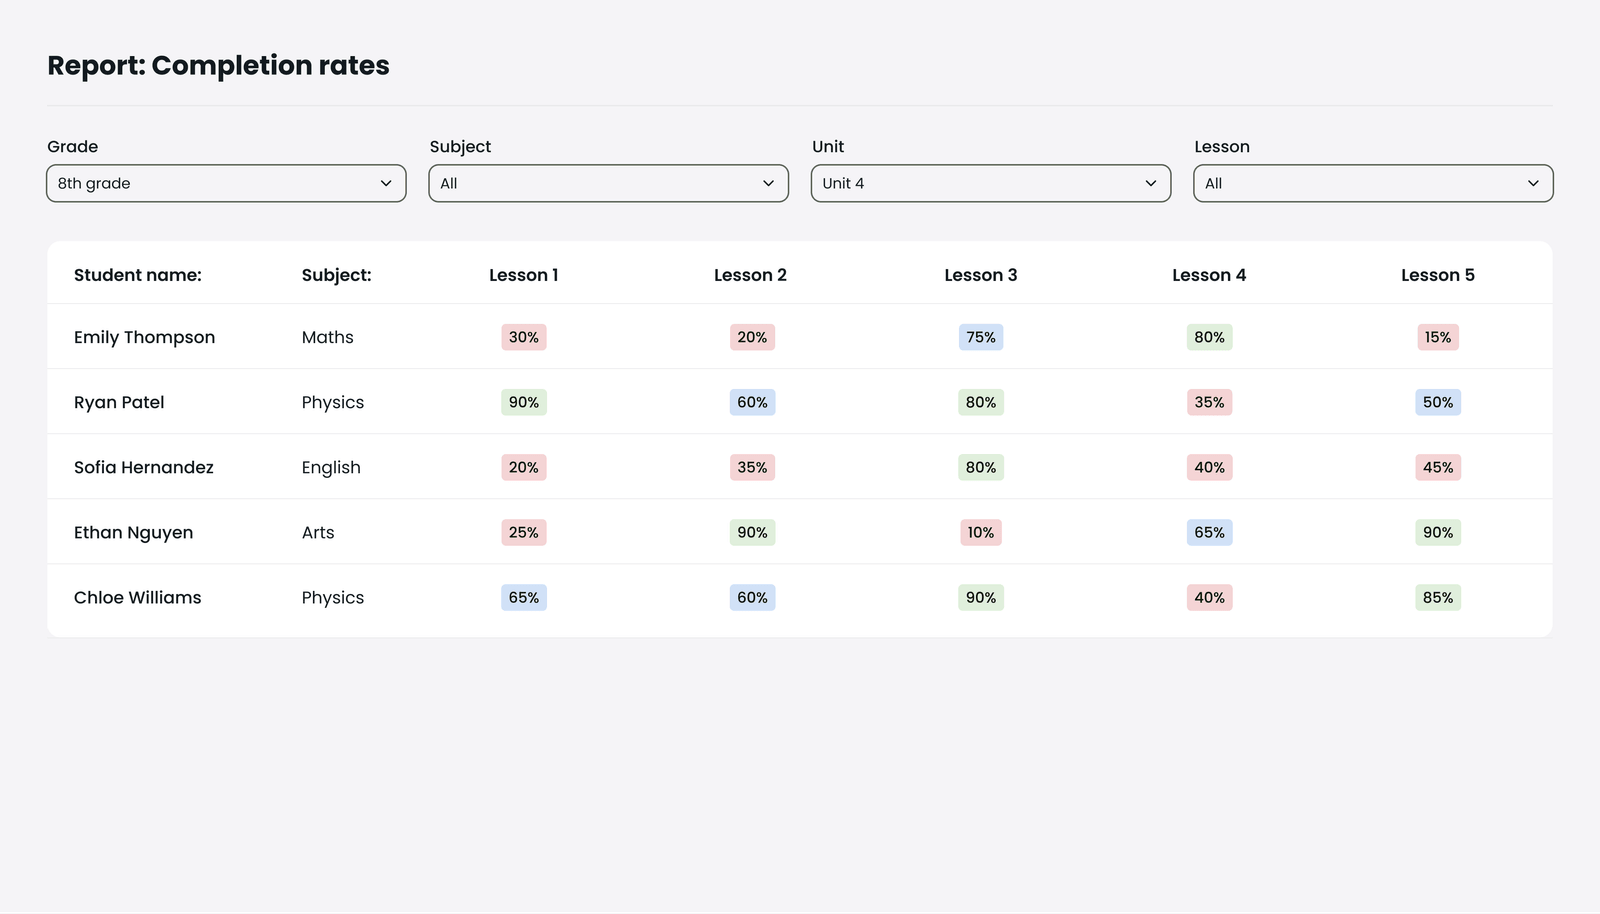Click the Lesson 3 column header

(x=980, y=275)
